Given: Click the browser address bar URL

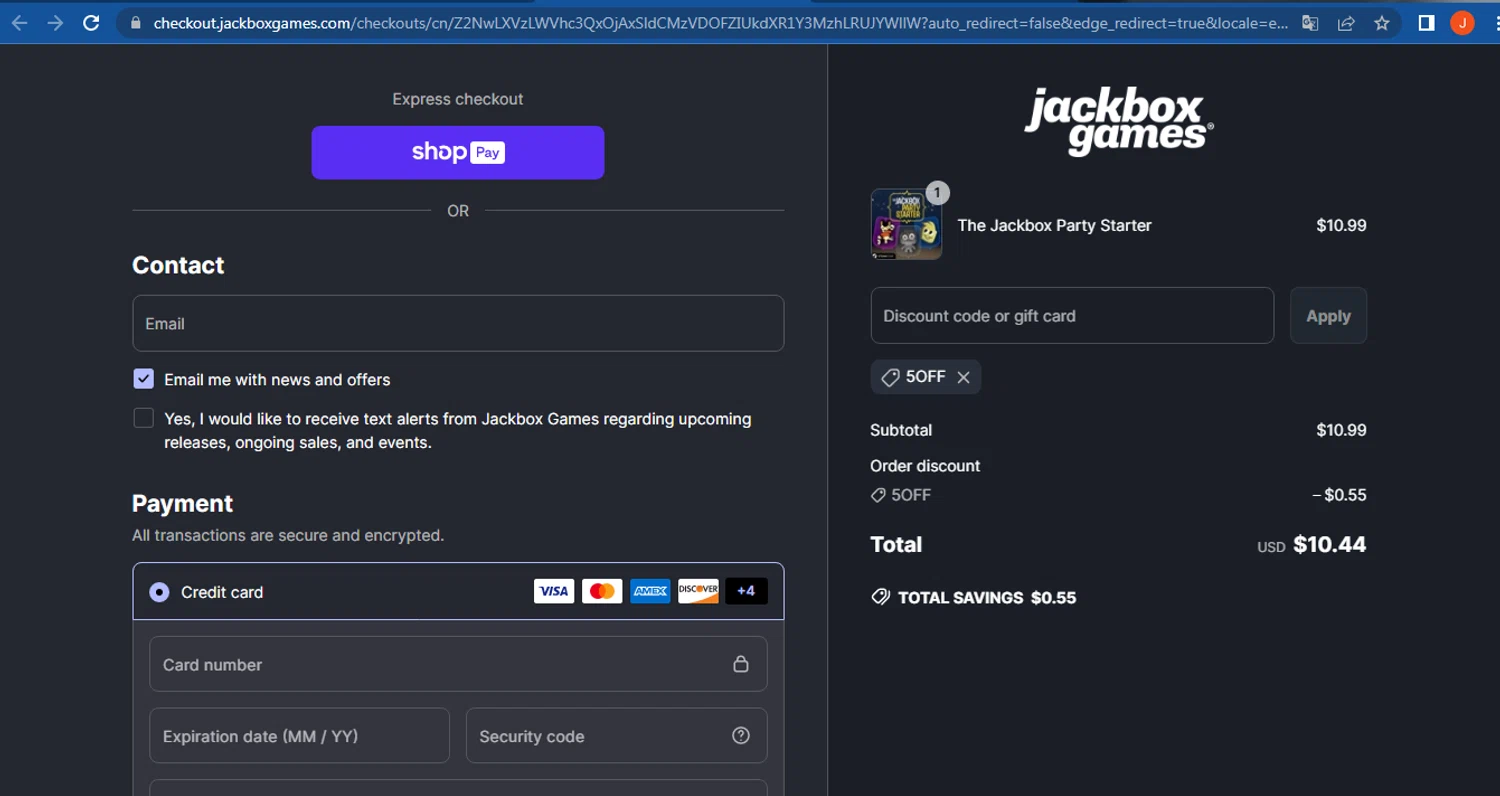Looking at the screenshot, I should (720, 23).
